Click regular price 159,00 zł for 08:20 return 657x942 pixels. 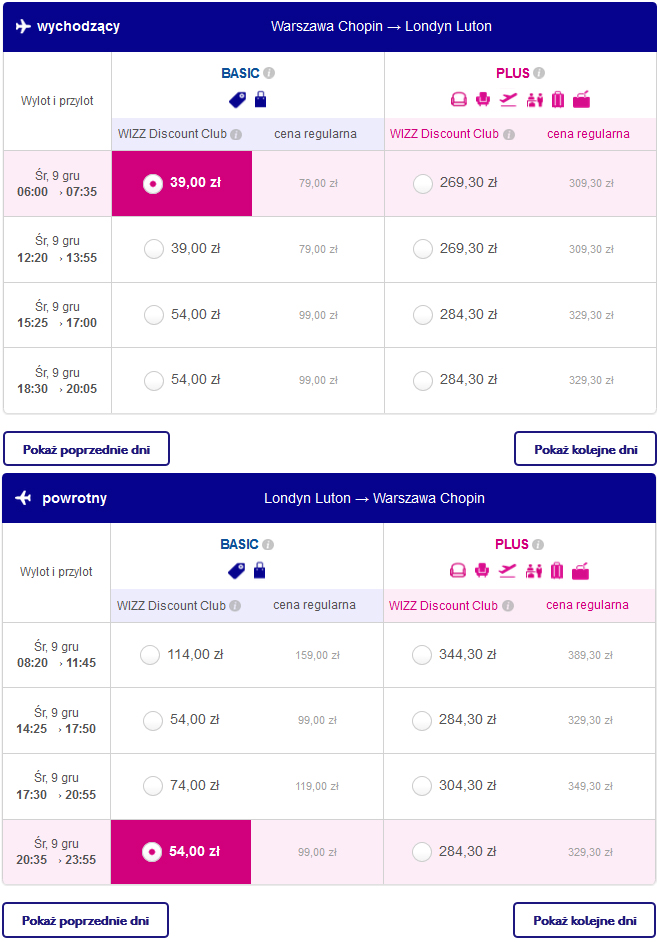317,655
